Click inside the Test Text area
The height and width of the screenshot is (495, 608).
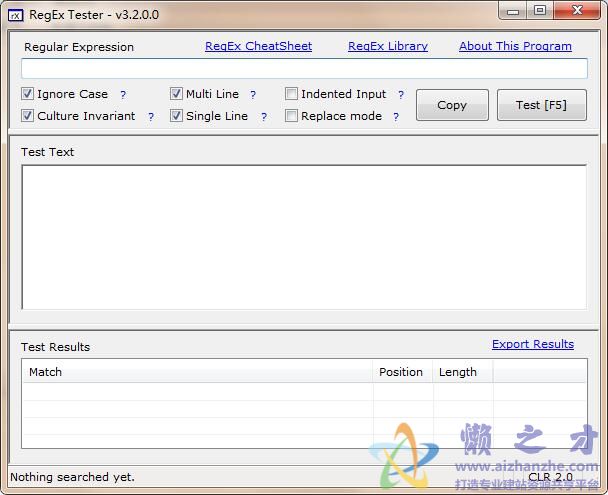(304, 237)
